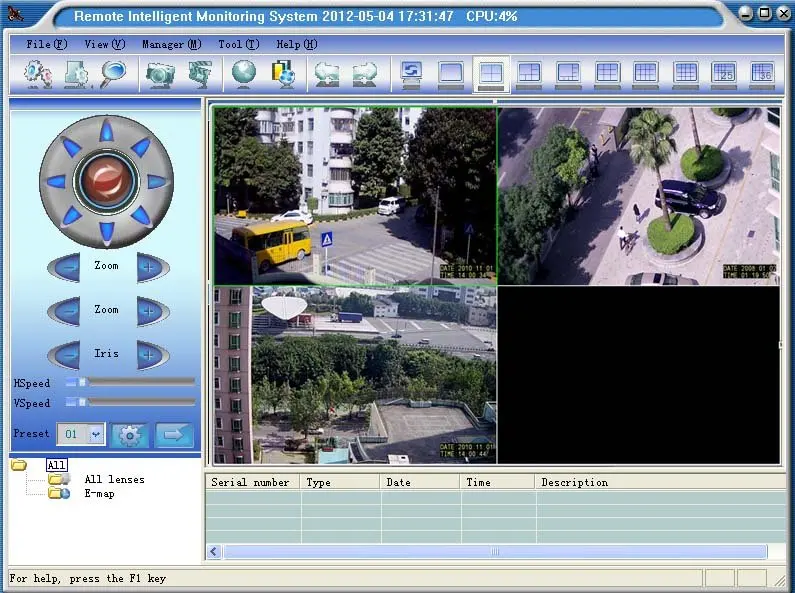Open the View menu
The height and width of the screenshot is (593, 795).
pyautogui.click(x=104, y=44)
